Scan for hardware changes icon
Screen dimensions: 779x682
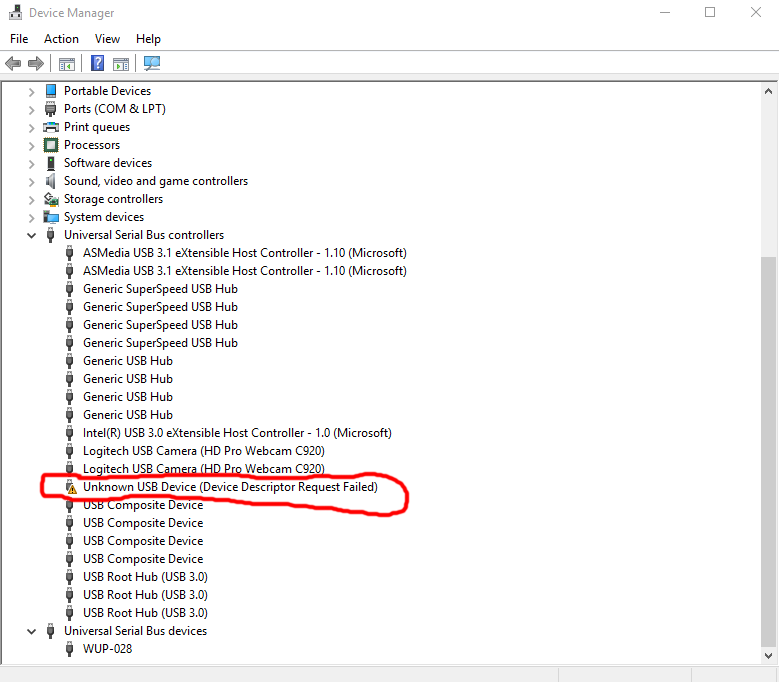(152, 63)
